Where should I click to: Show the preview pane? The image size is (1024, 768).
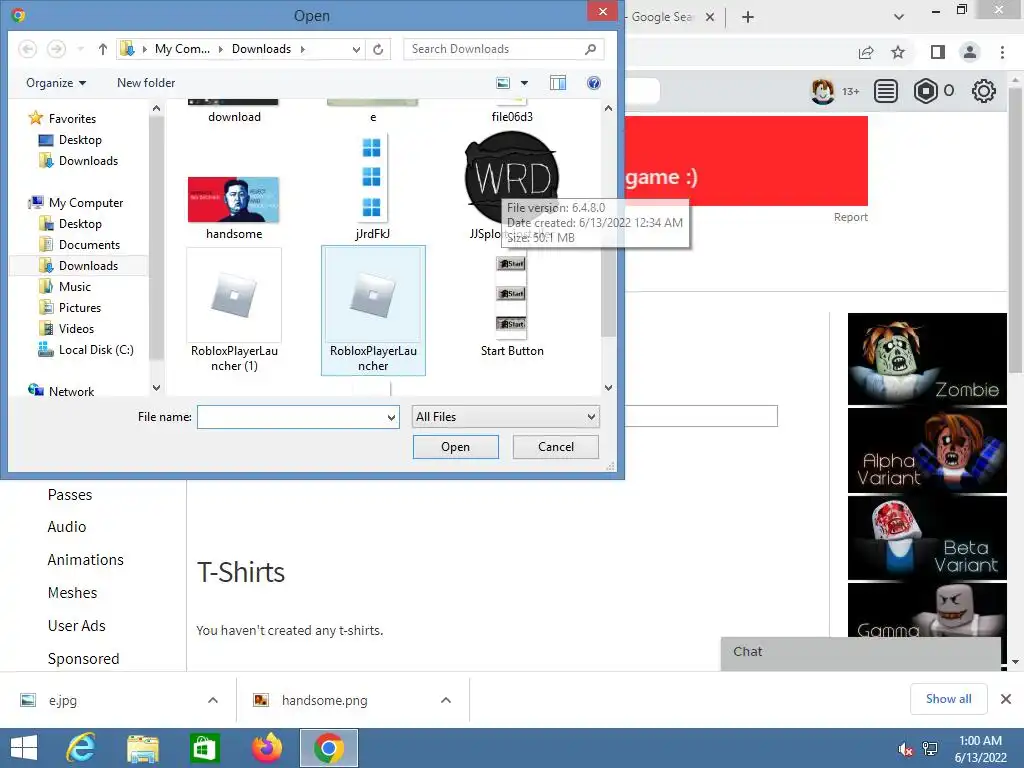(x=558, y=83)
